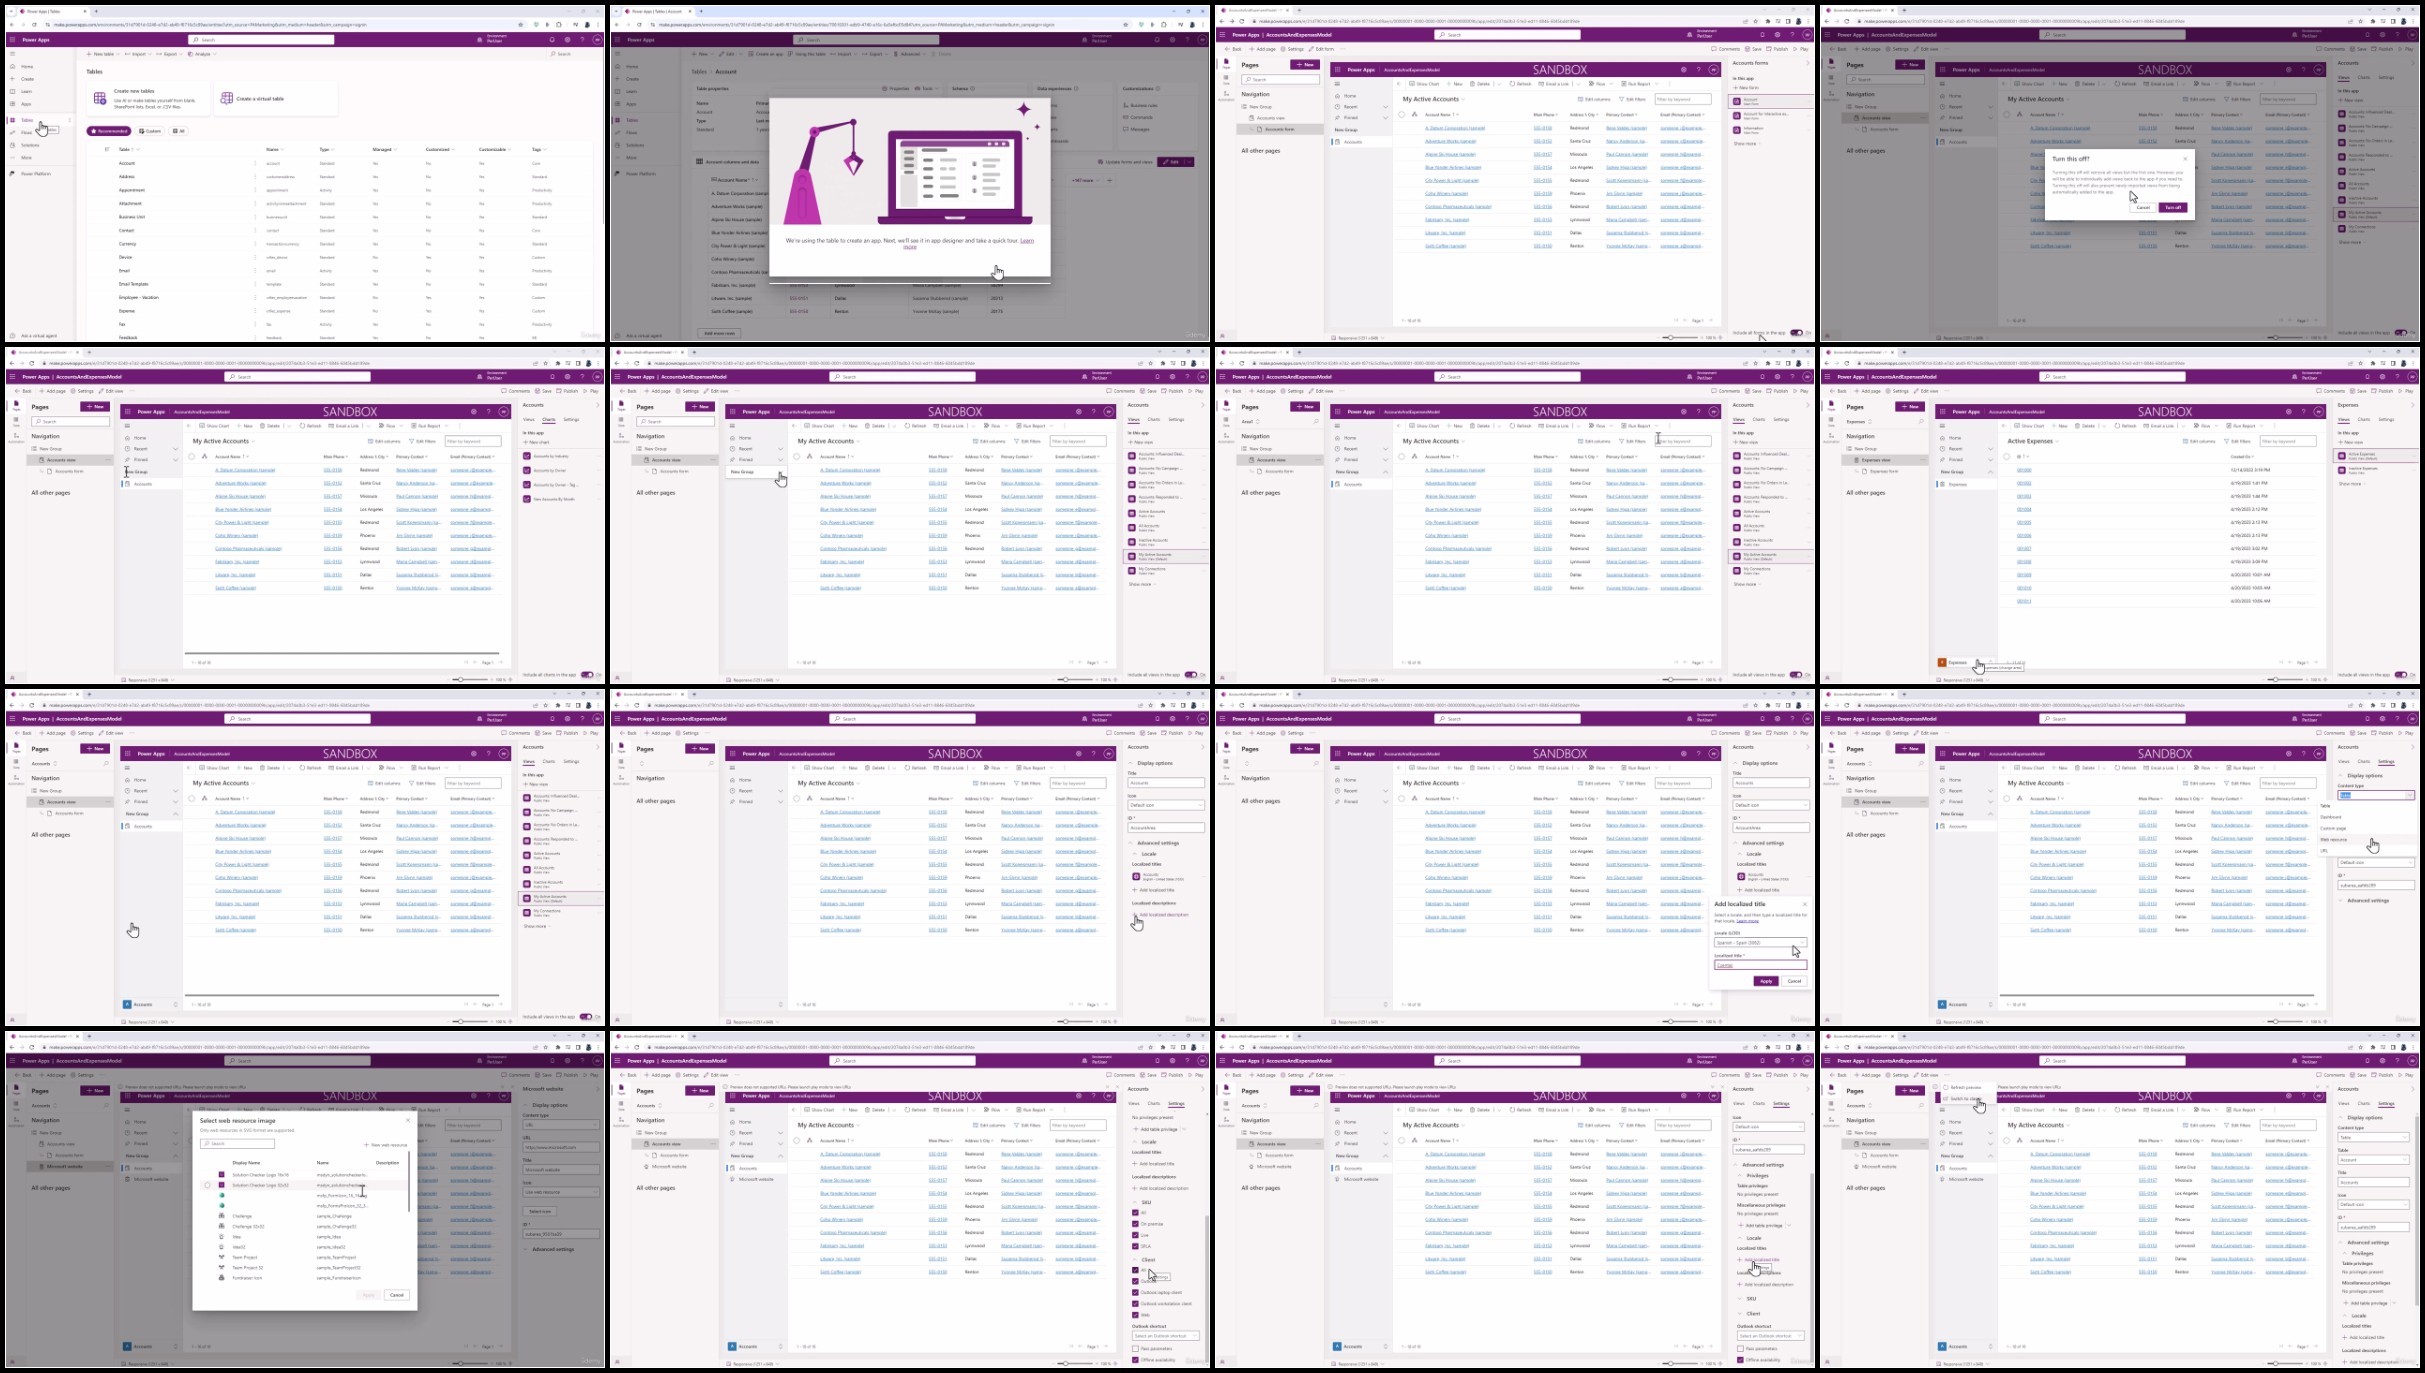Confirm Turn off in the Turn this off dialog
Screen dimensions: 2425x1373
click(x=2173, y=208)
